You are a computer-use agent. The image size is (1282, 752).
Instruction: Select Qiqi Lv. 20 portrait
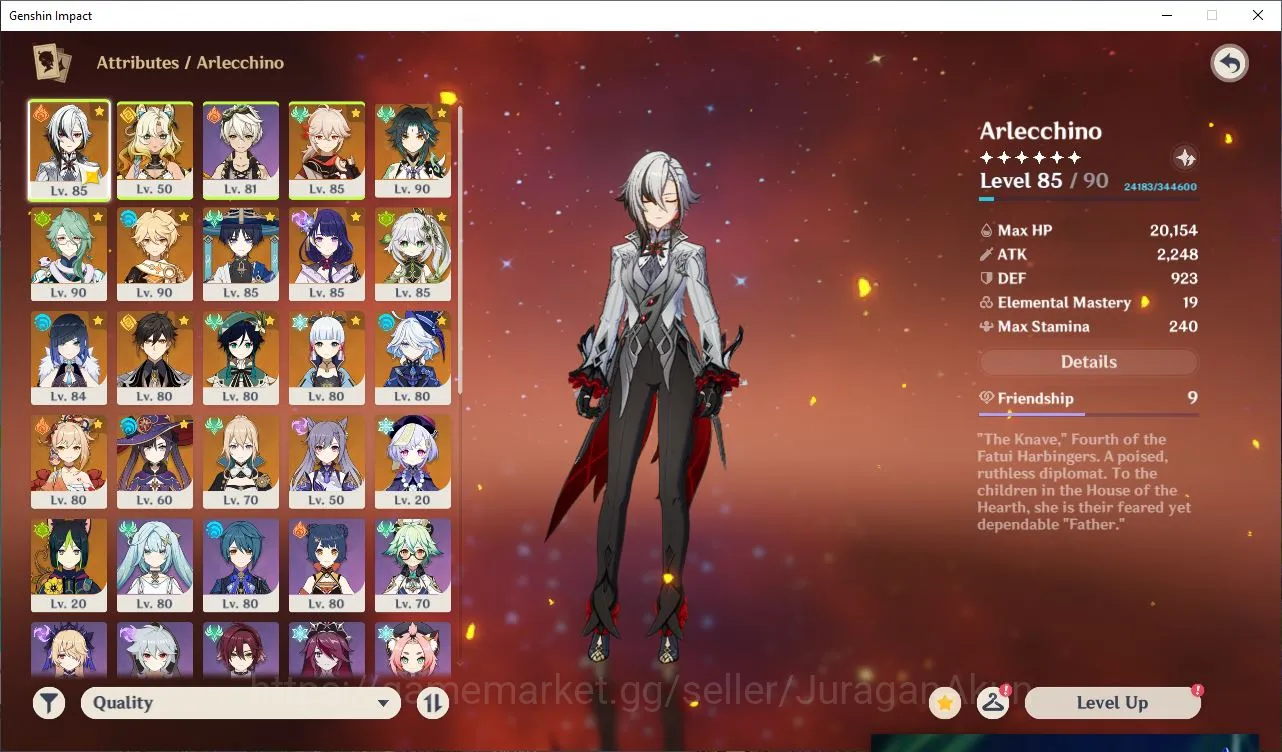[413, 462]
